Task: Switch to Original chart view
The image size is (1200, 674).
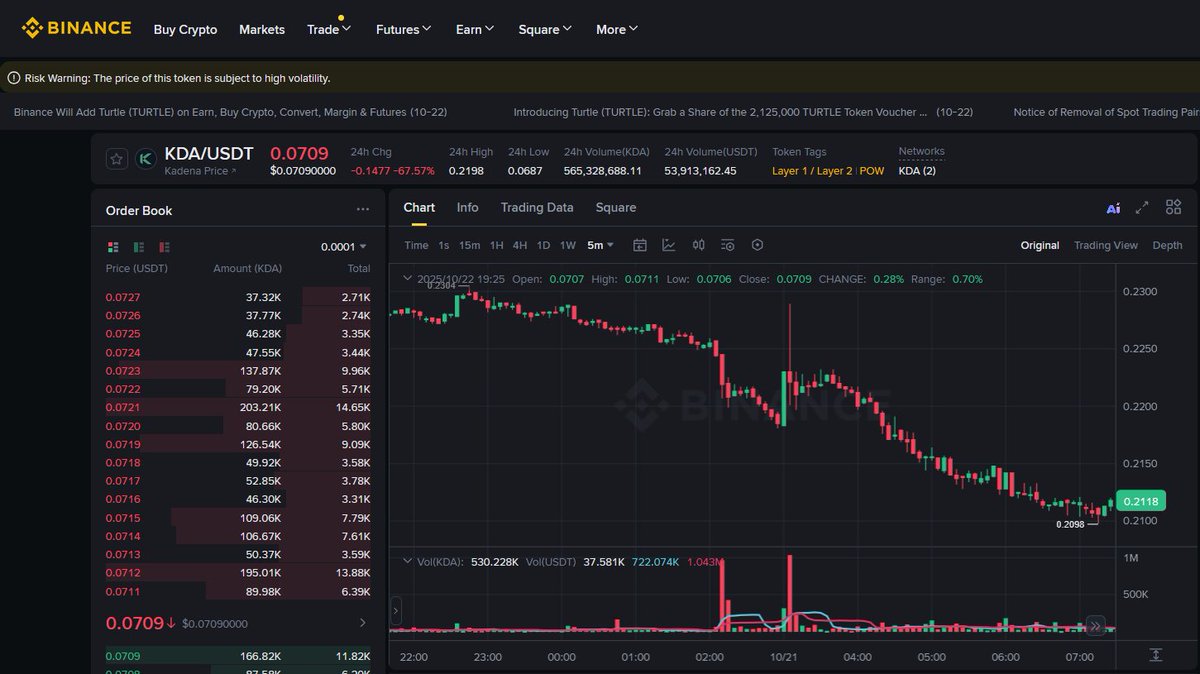Action: tap(1040, 245)
